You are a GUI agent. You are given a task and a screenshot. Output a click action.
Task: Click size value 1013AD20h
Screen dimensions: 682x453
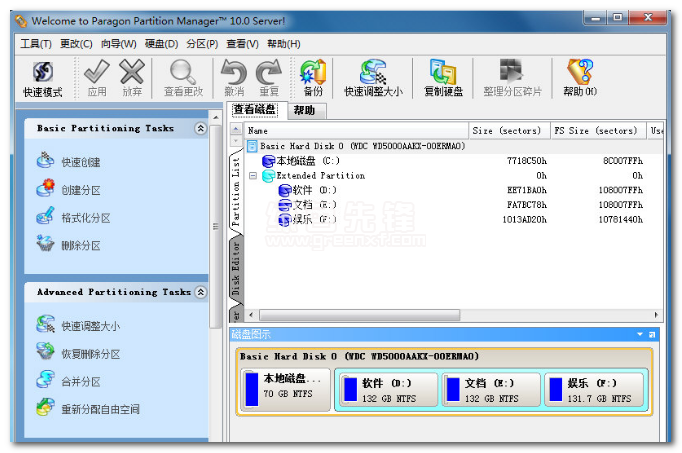[x=525, y=220]
